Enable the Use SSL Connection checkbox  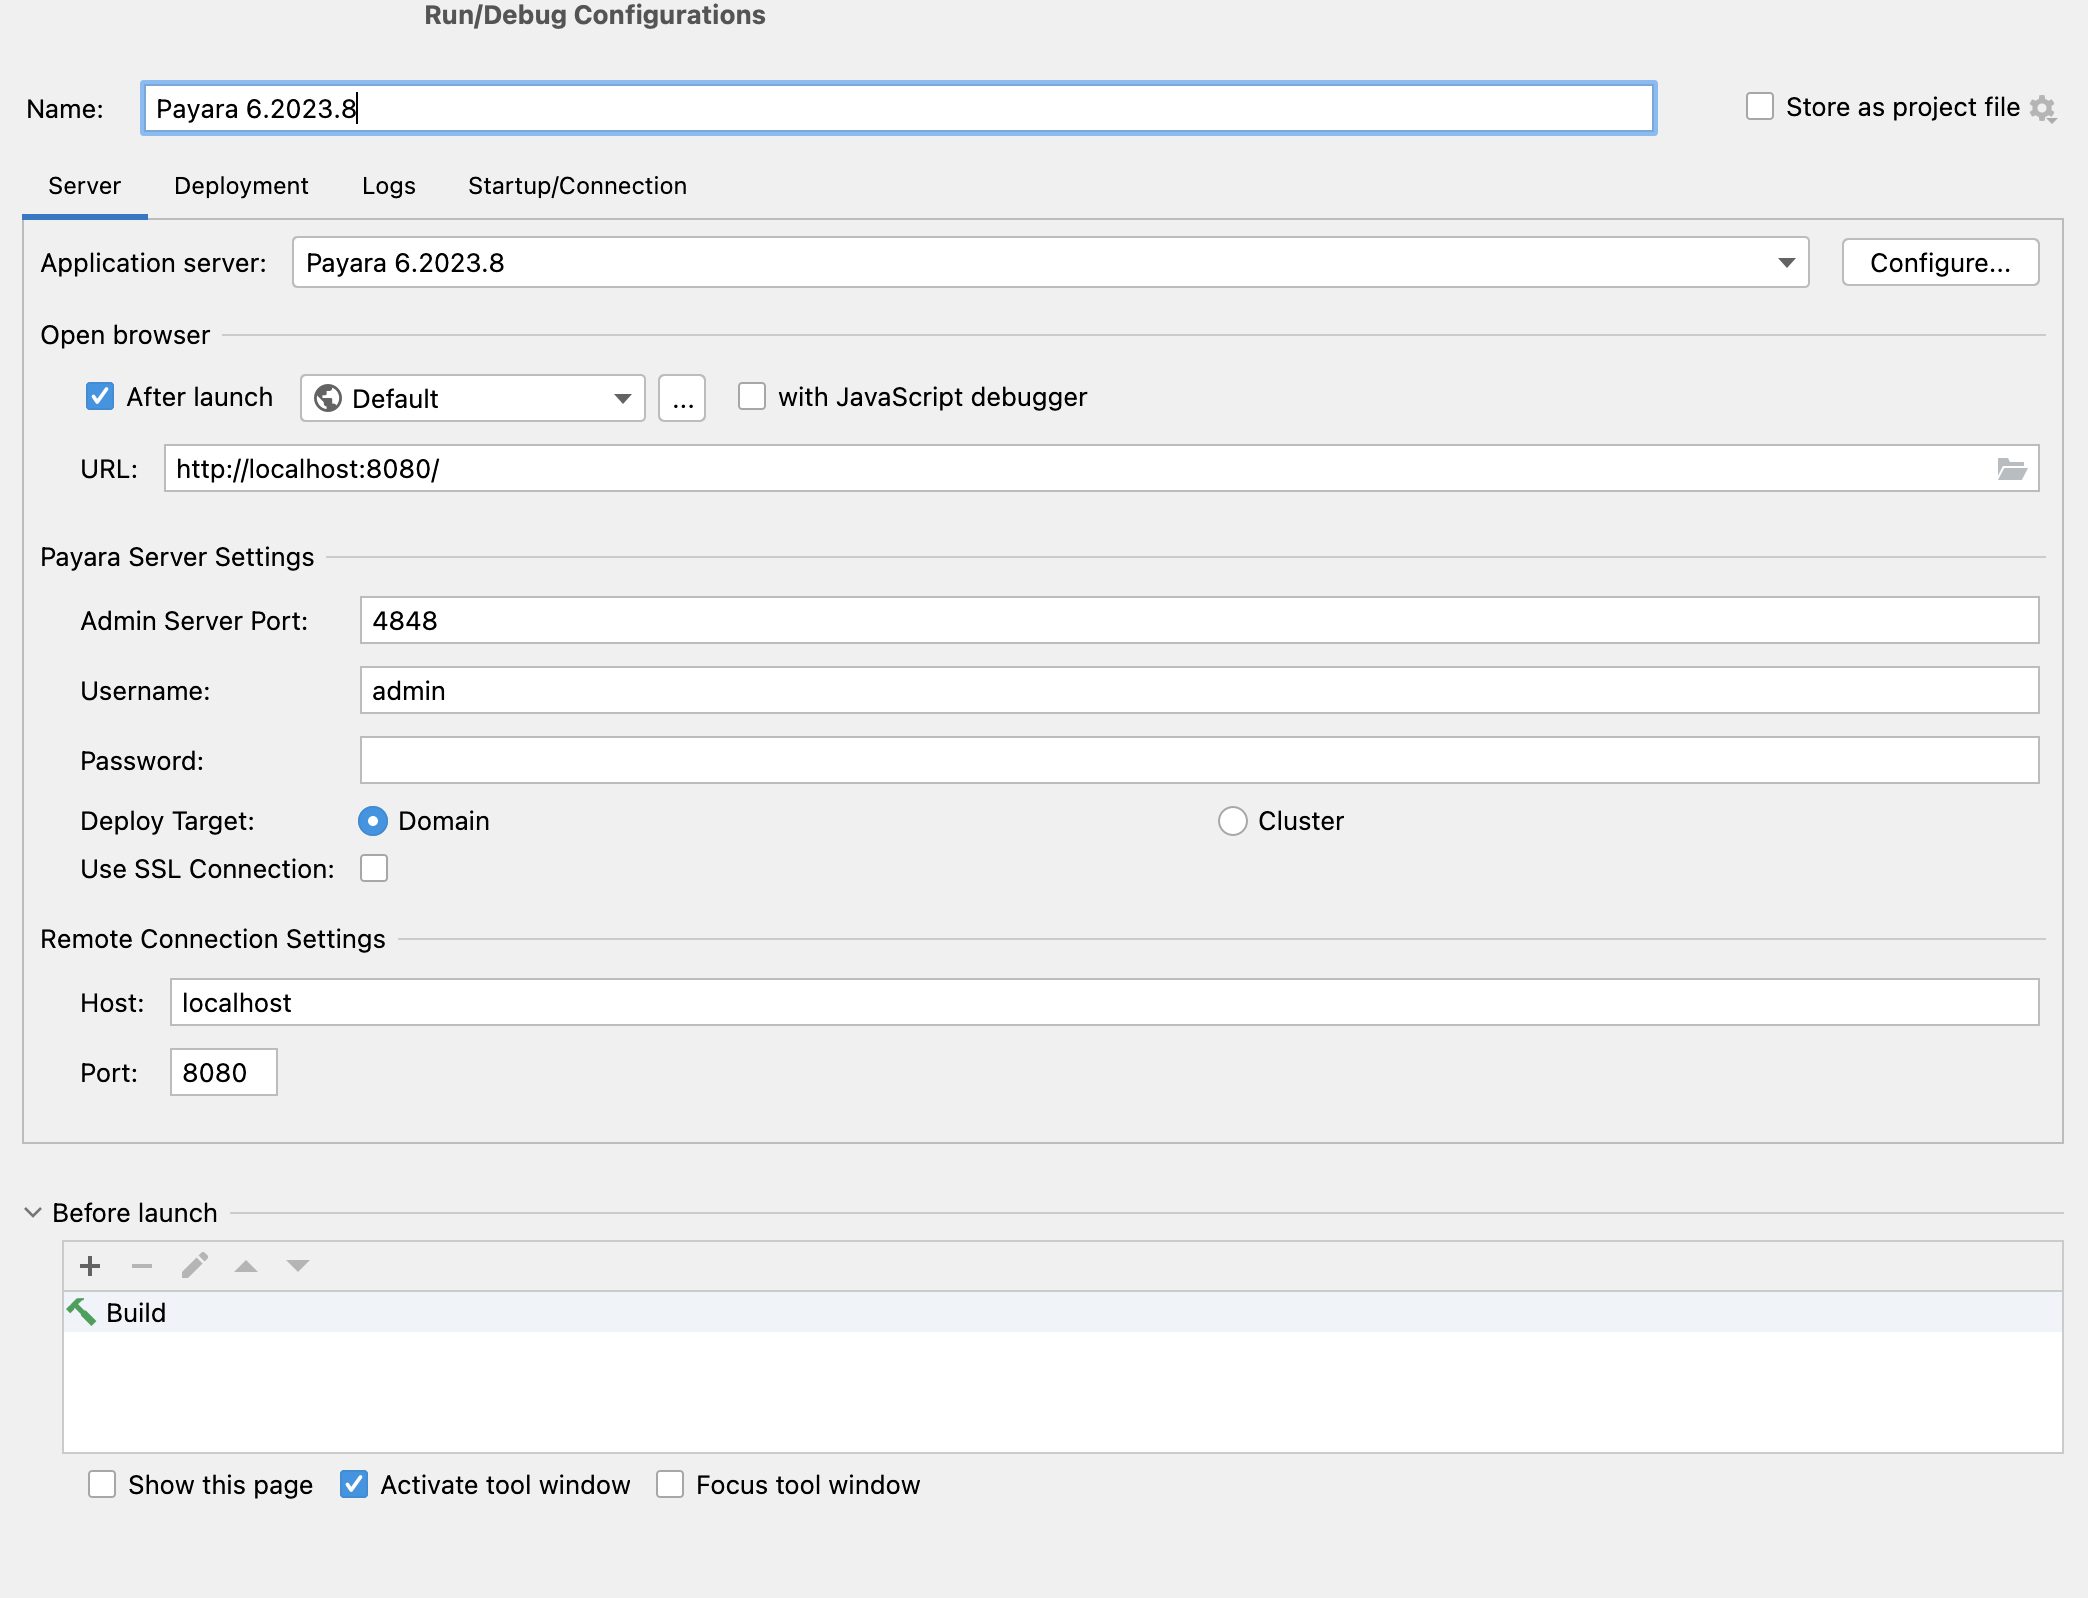click(374, 868)
